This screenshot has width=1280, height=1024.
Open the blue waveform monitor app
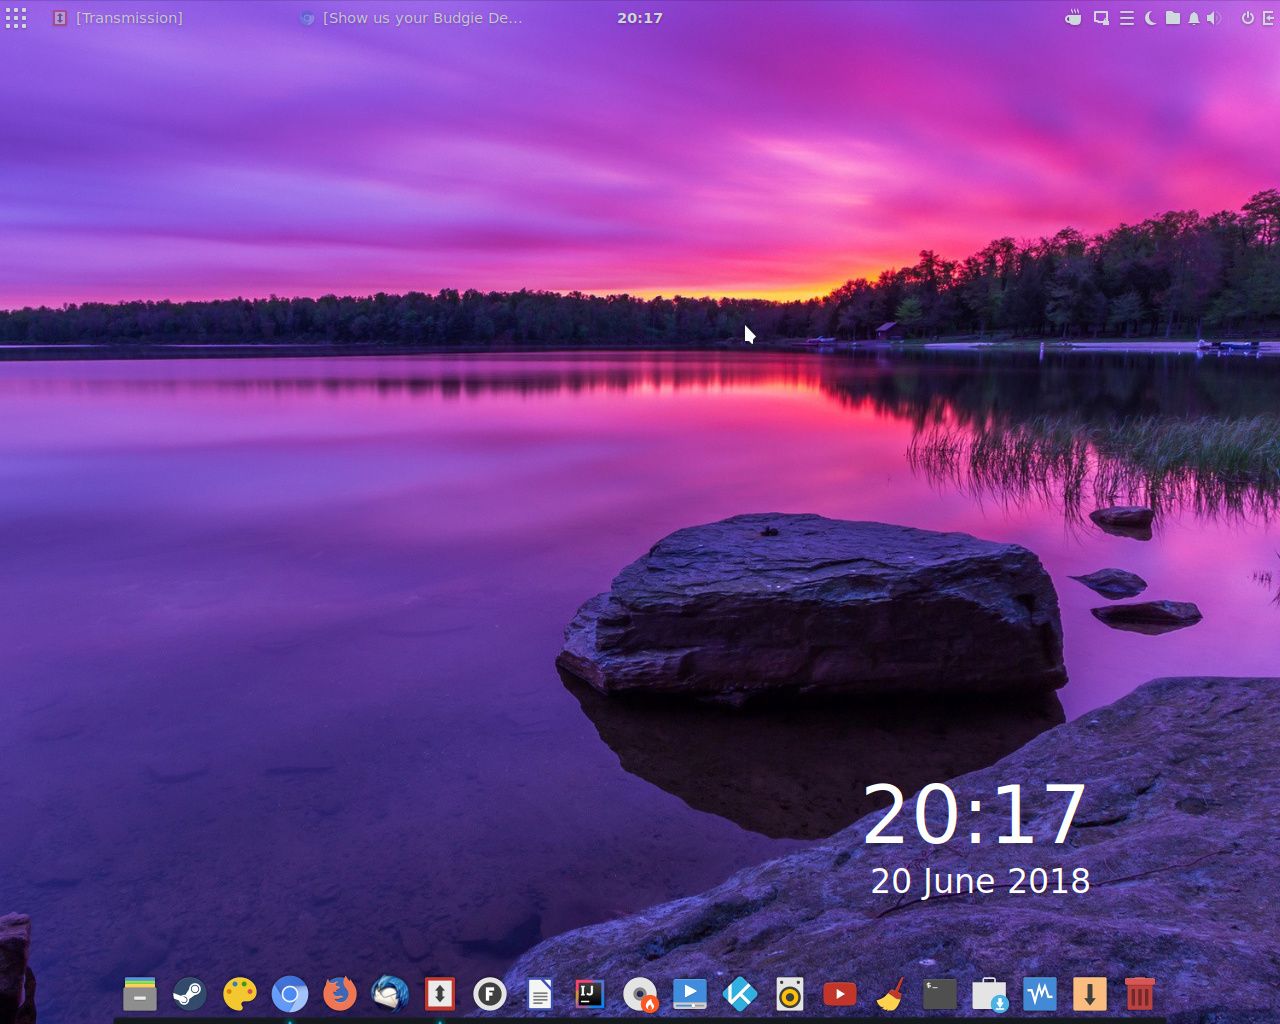[x=1040, y=994]
